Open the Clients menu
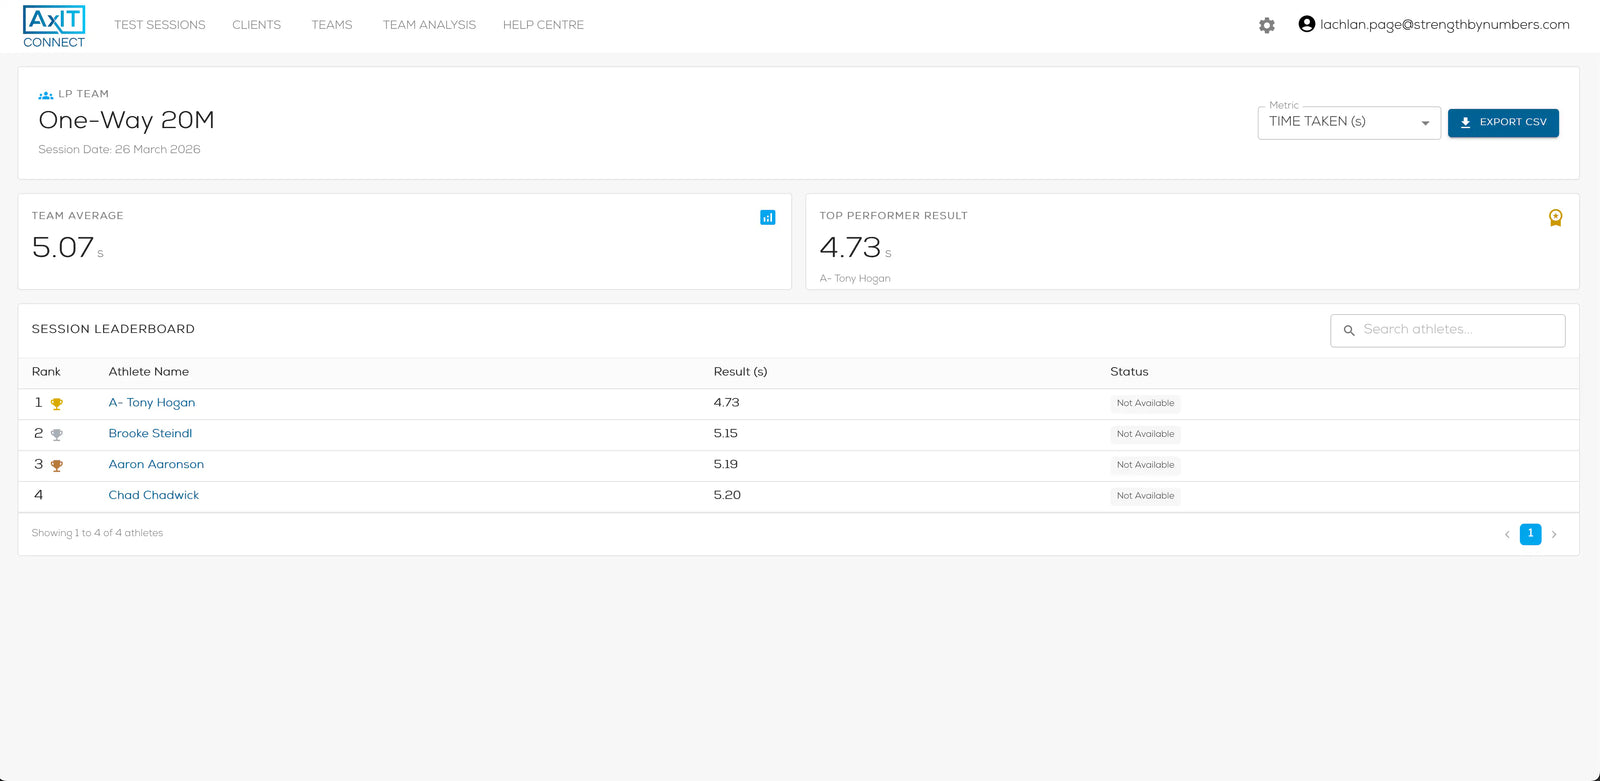 [x=257, y=25]
